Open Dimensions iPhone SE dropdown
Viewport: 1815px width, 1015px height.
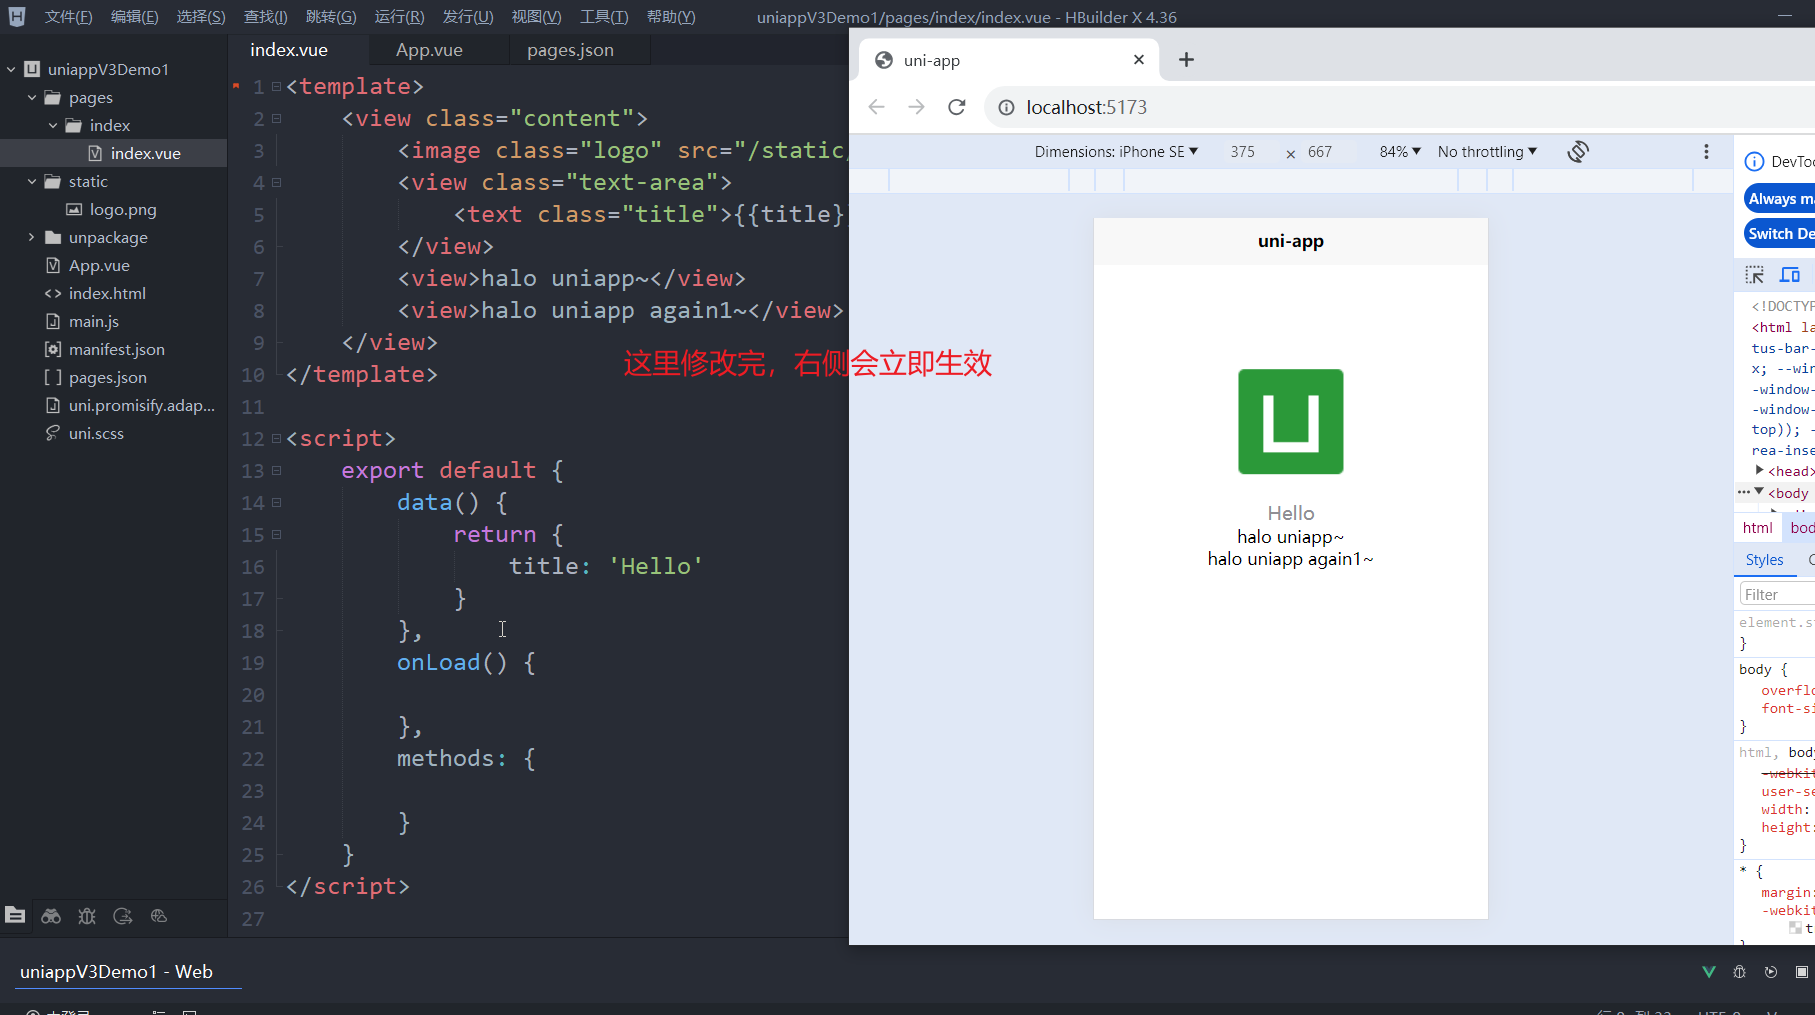click(1116, 152)
